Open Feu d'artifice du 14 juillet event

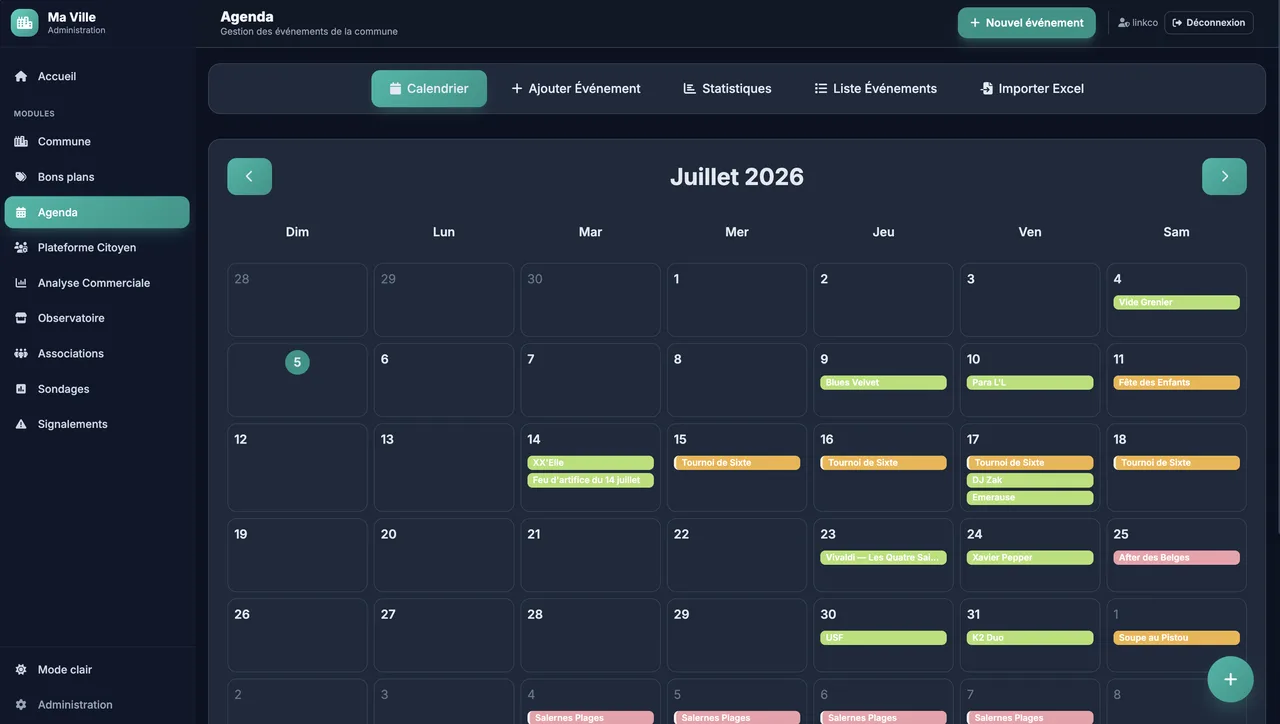point(590,480)
